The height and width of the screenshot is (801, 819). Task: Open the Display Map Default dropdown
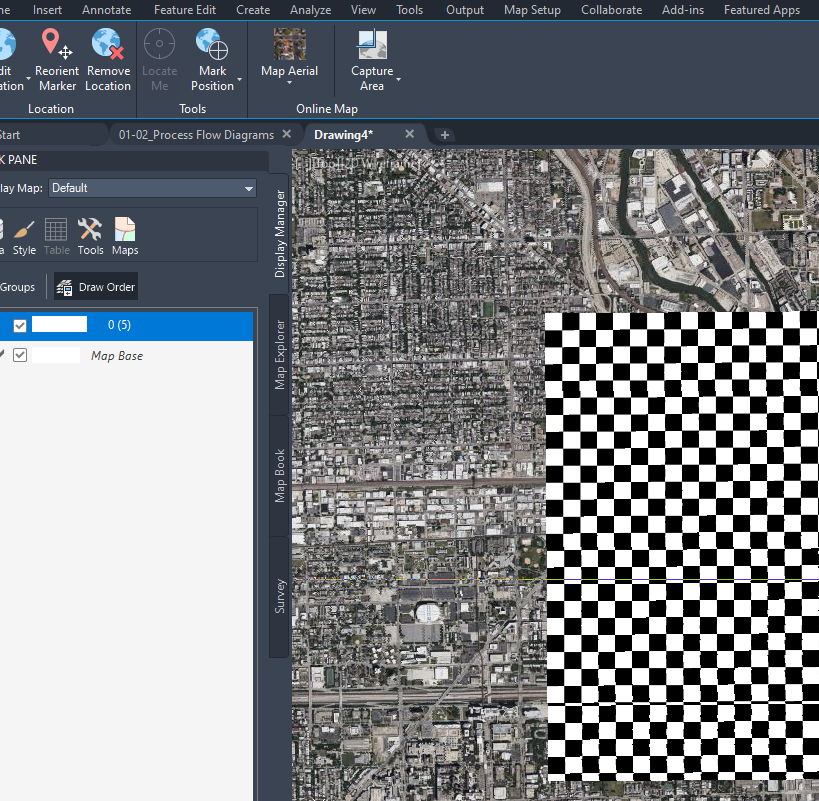click(x=152, y=188)
